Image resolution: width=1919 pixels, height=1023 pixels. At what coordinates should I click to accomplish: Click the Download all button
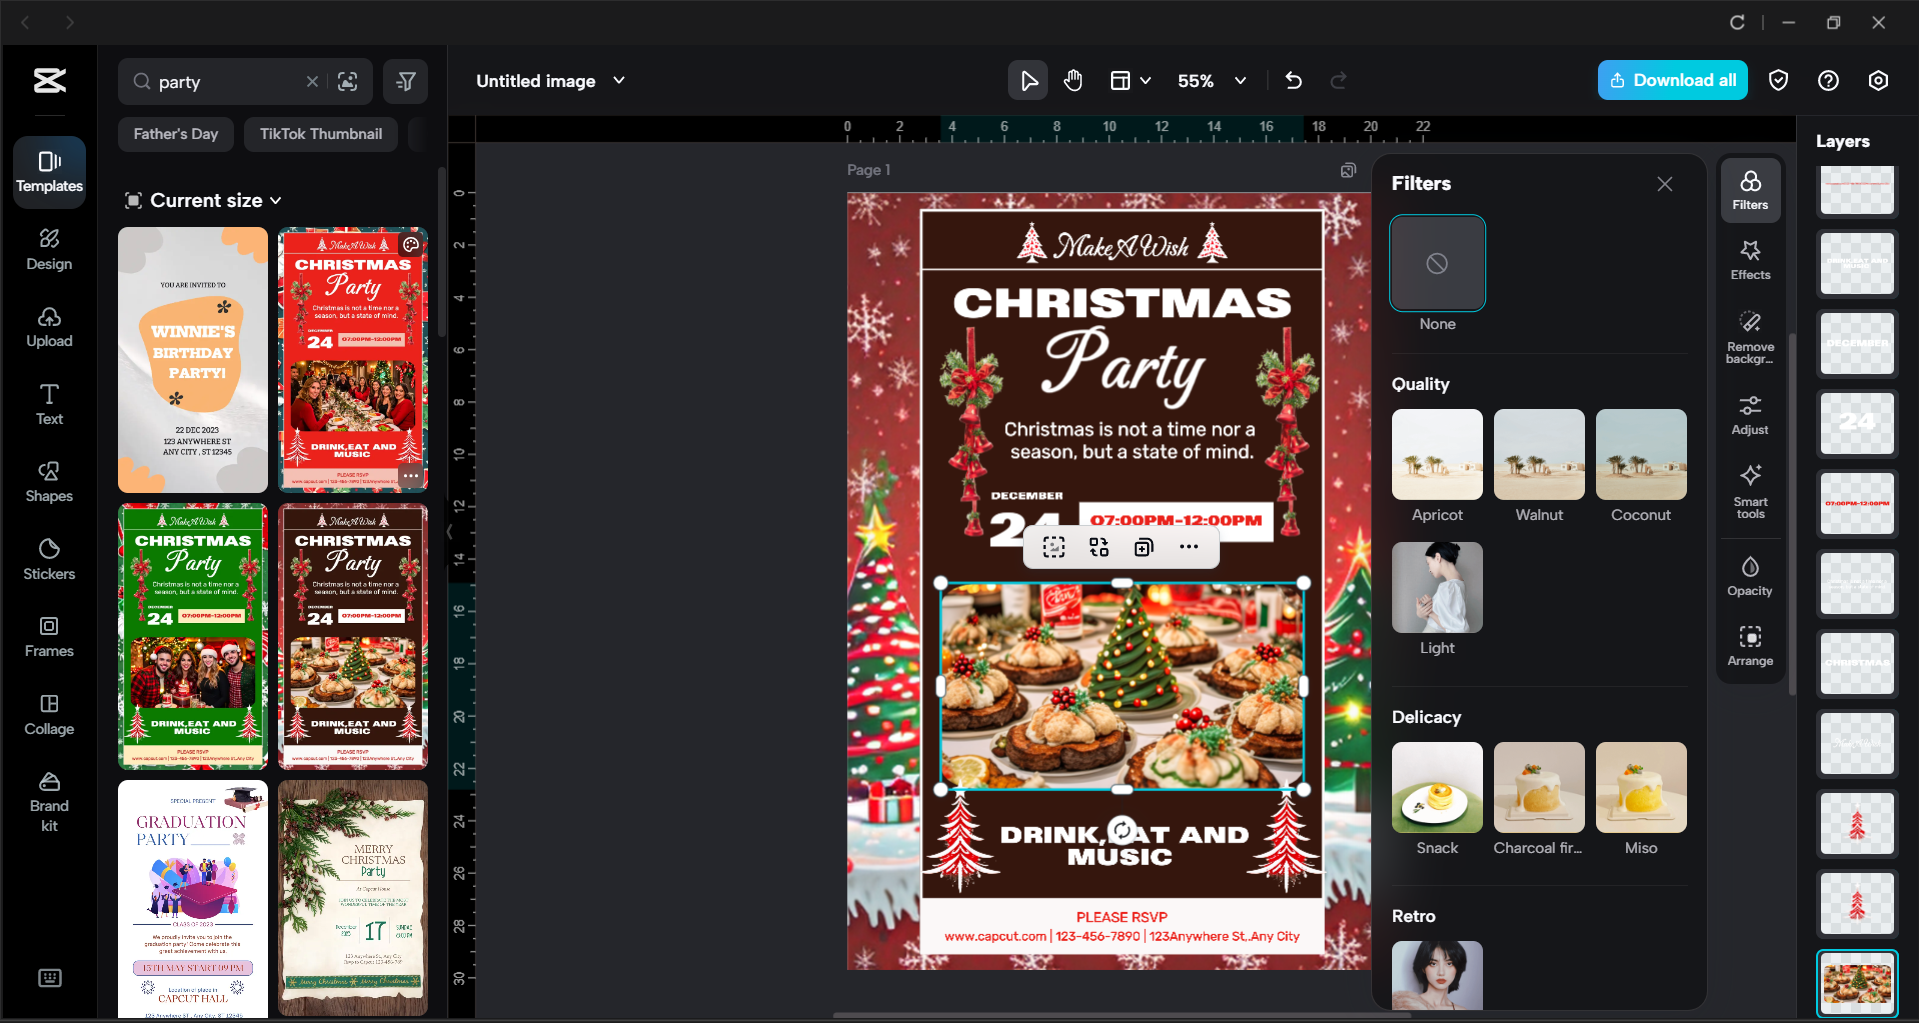pos(1671,80)
